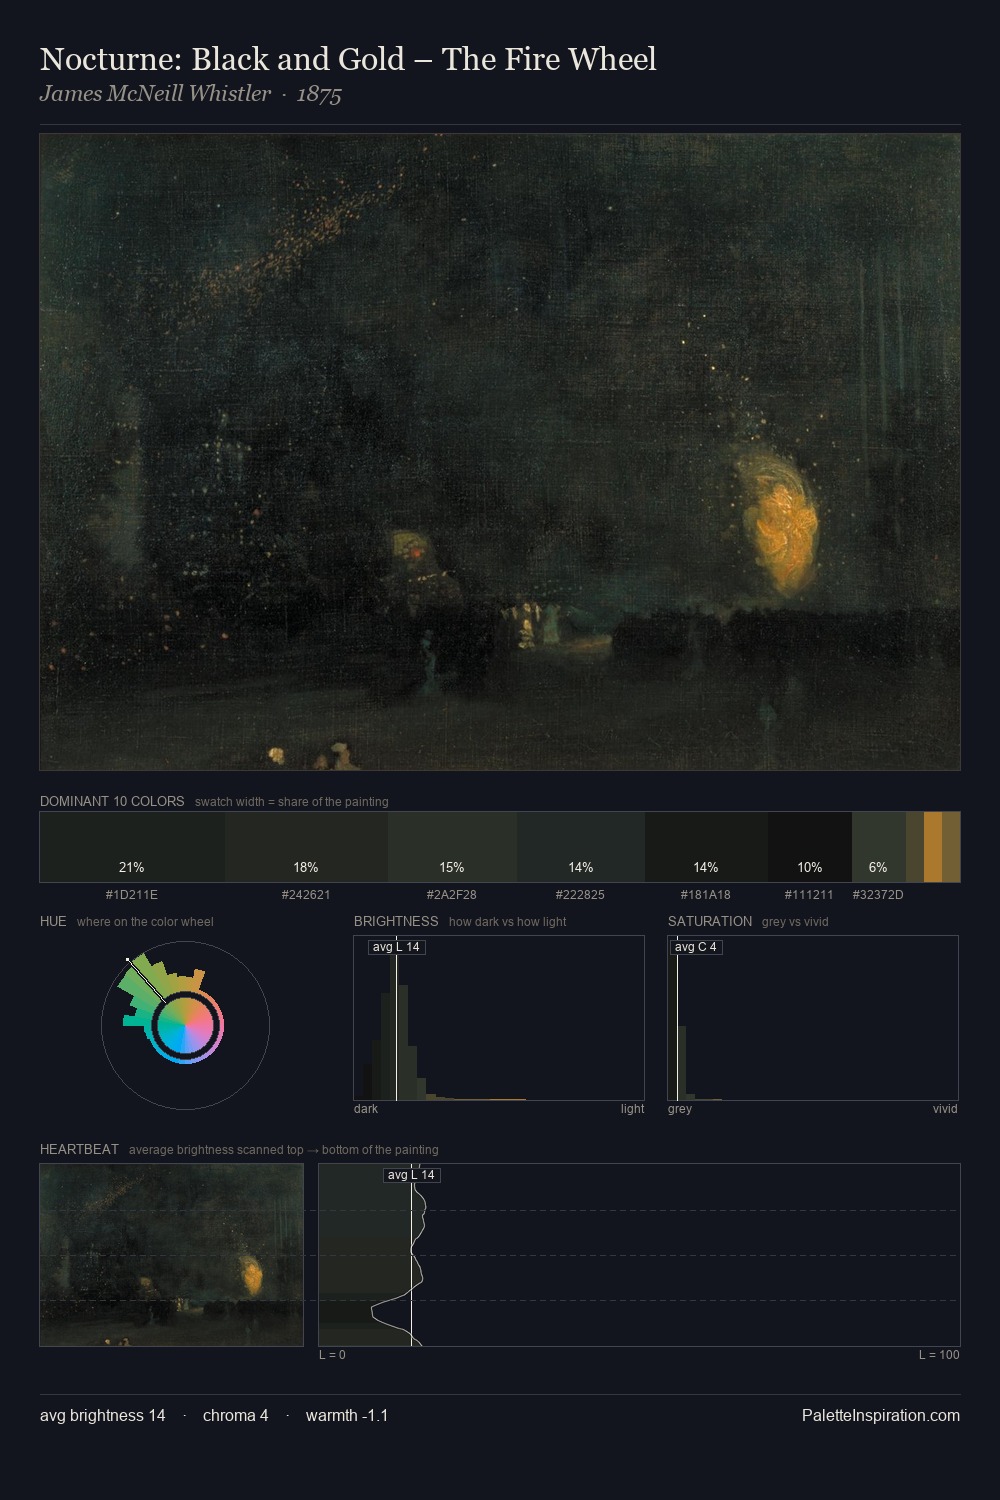Click the #242621 hex label
The width and height of the screenshot is (1000, 1500).
pyautogui.click(x=306, y=895)
